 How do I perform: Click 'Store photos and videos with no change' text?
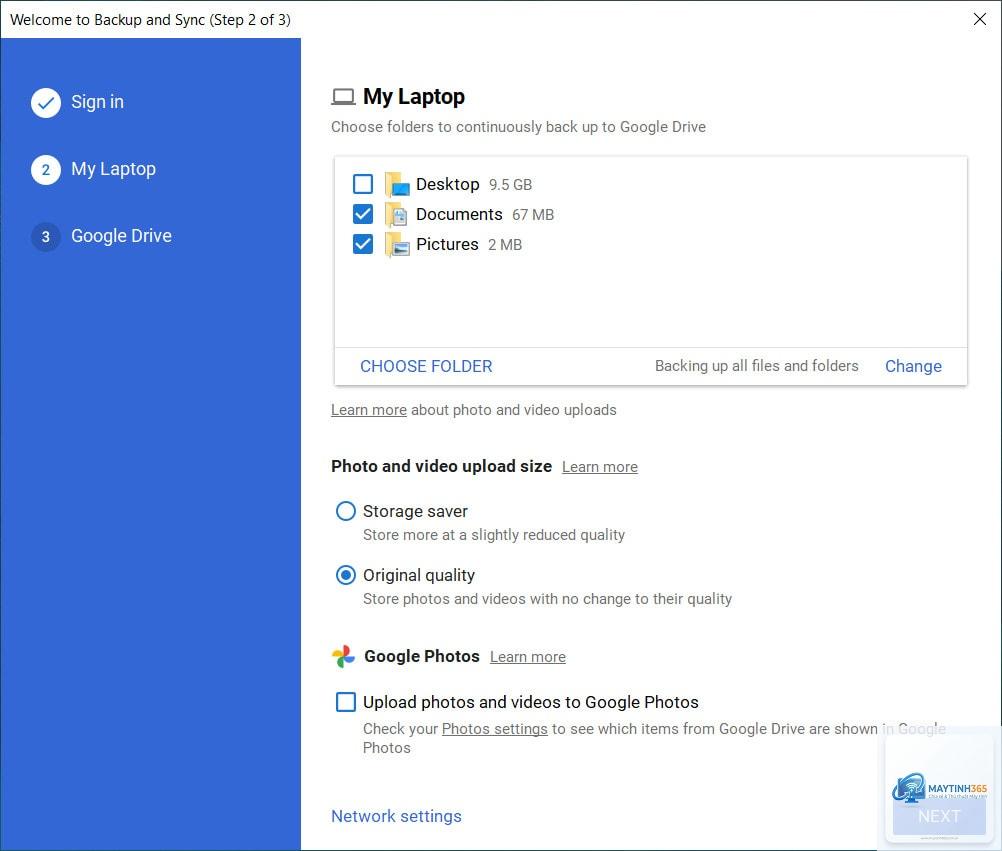click(547, 599)
